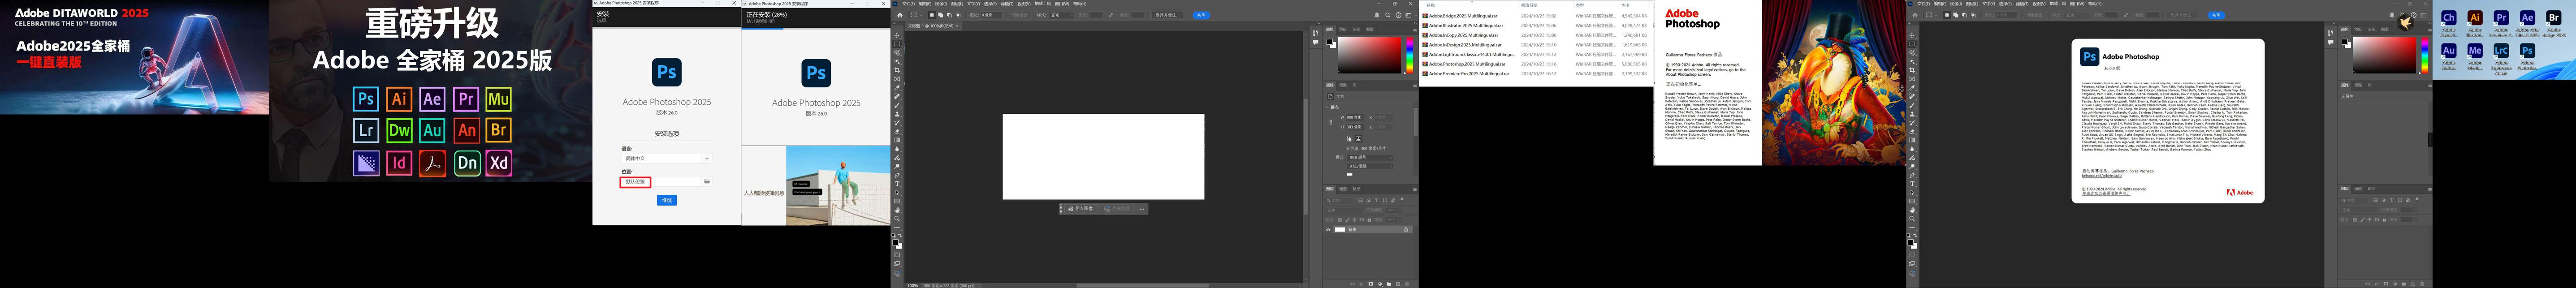
Task: Open the layer blend mode dropdown
Action: tap(1345, 210)
